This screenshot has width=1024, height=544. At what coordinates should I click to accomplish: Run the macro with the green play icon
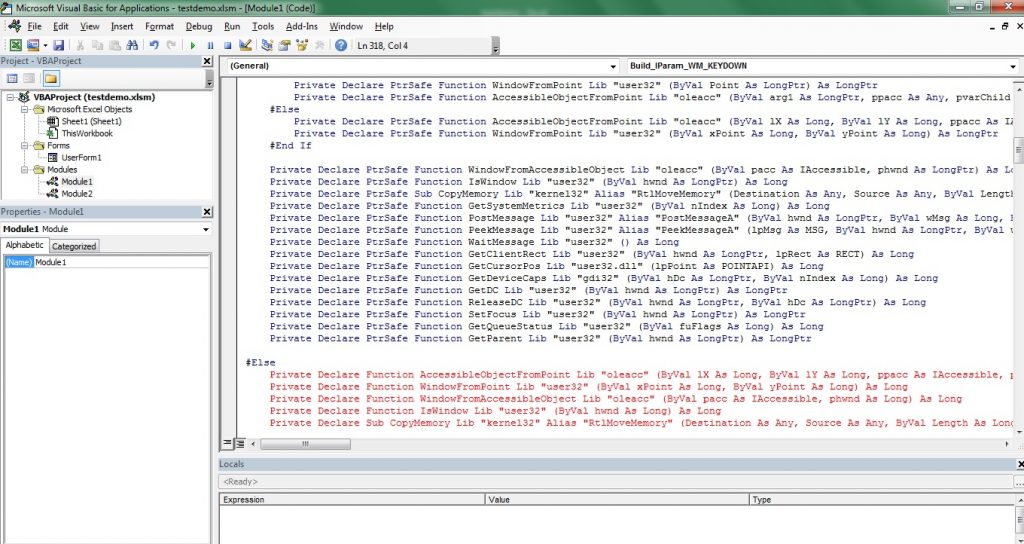[x=193, y=46]
